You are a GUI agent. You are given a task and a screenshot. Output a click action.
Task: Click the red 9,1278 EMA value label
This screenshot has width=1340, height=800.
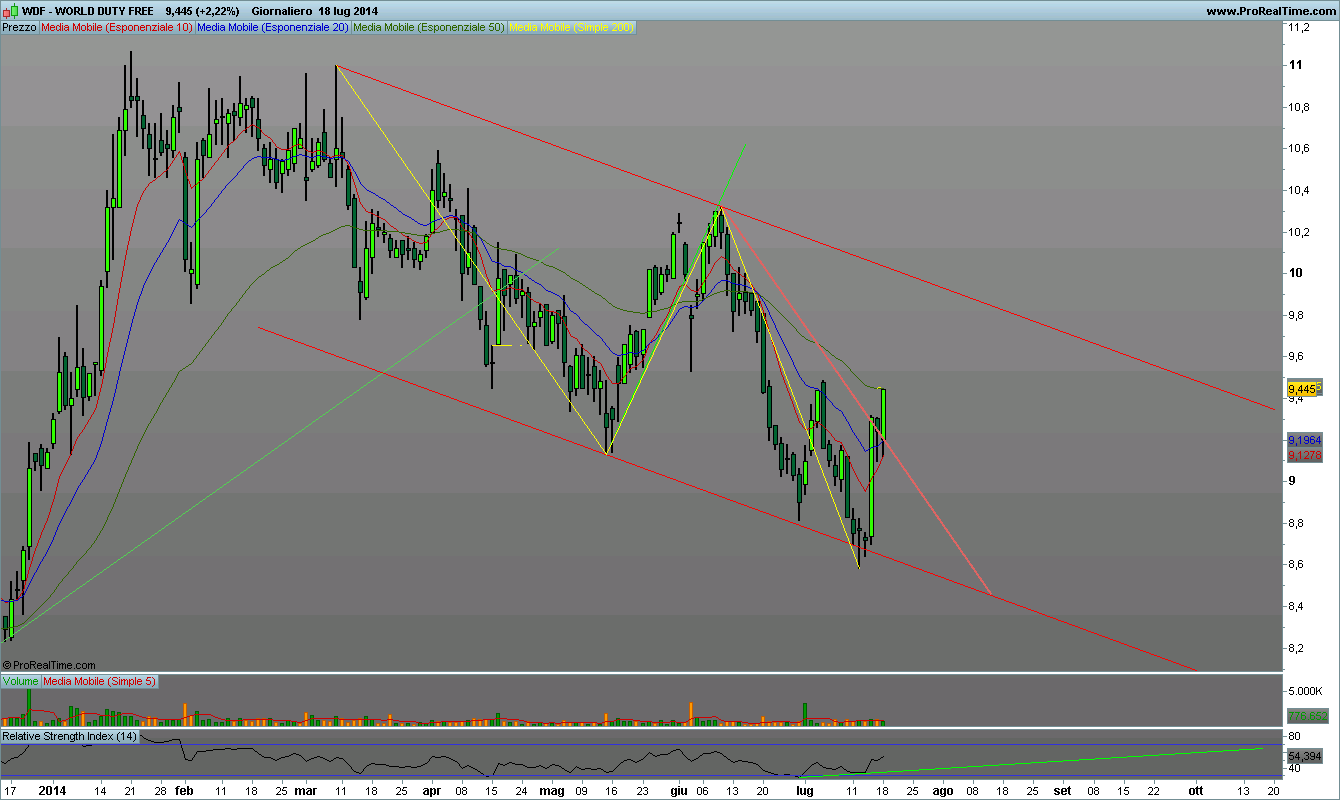(x=1304, y=456)
